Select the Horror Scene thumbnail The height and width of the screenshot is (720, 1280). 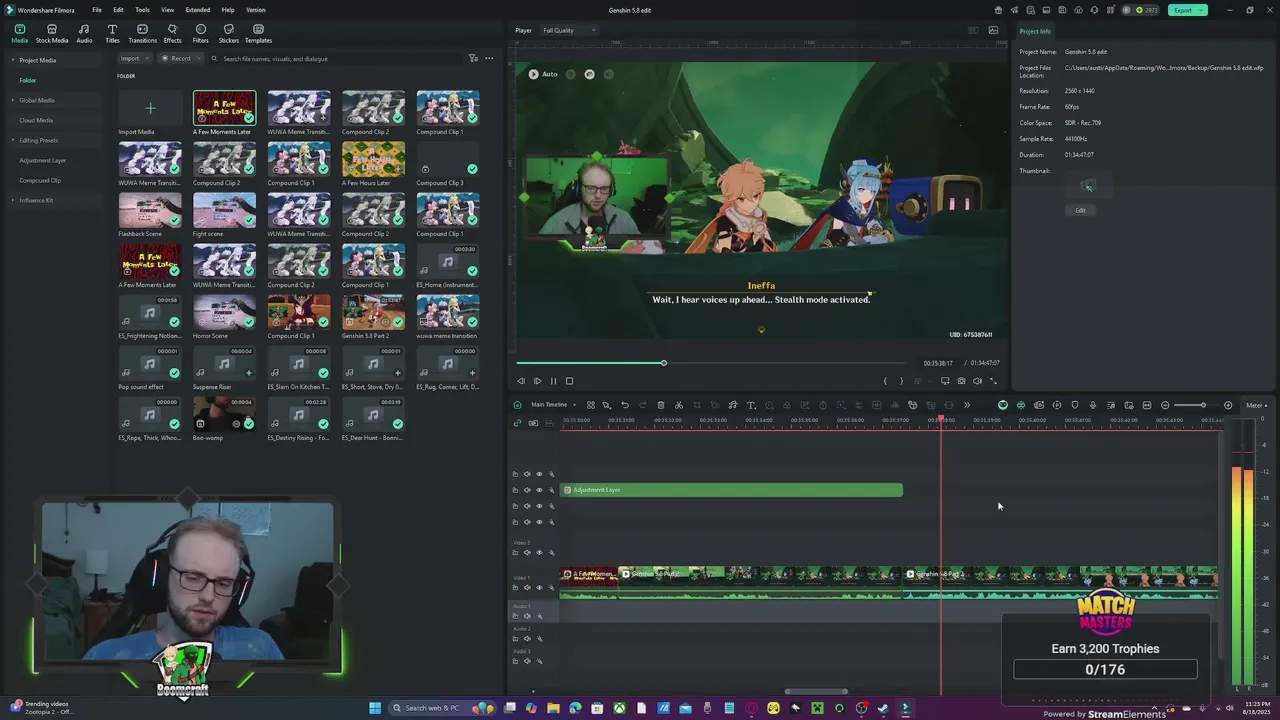click(224, 312)
